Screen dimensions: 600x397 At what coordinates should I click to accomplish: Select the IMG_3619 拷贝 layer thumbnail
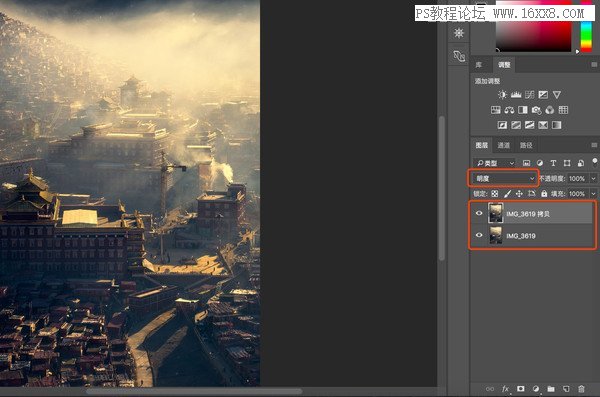pyautogui.click(x=496, y=213)
